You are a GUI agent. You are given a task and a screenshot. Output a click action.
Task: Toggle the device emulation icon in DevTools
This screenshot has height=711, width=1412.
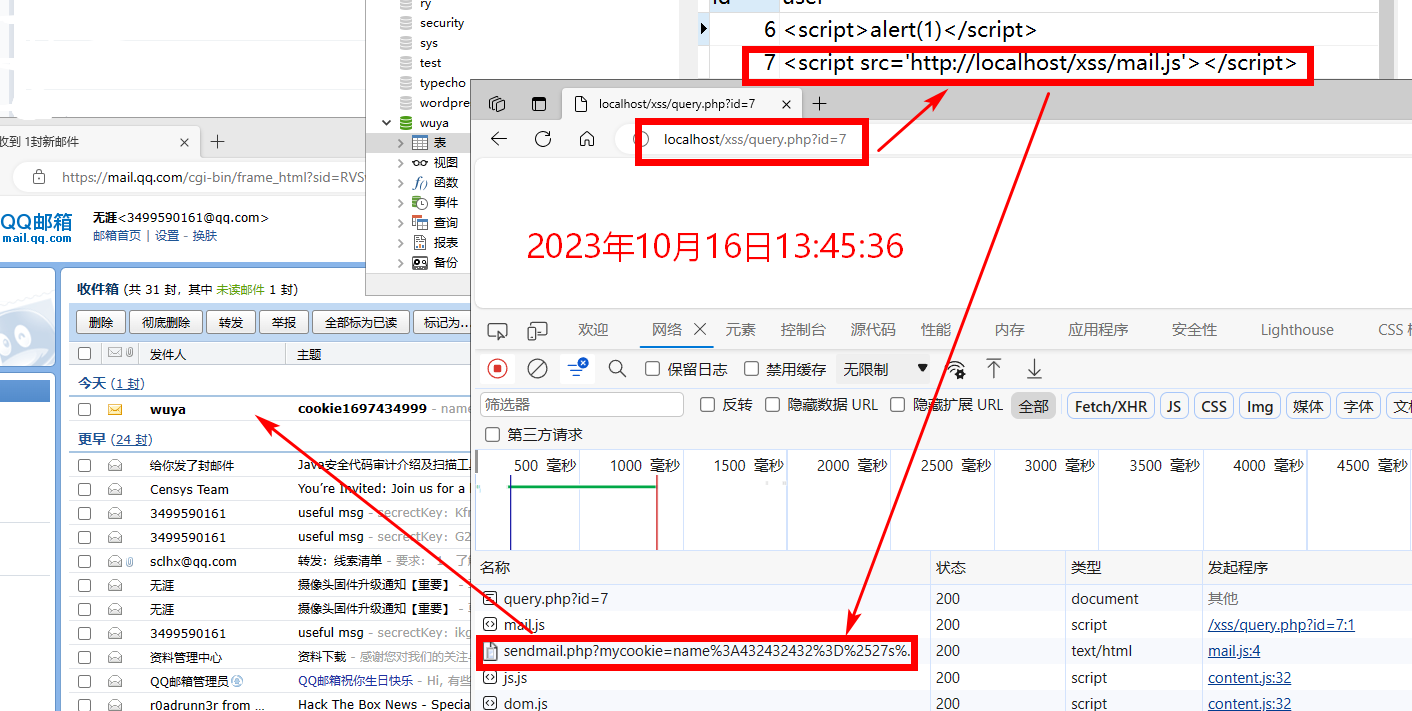(538, 330)
